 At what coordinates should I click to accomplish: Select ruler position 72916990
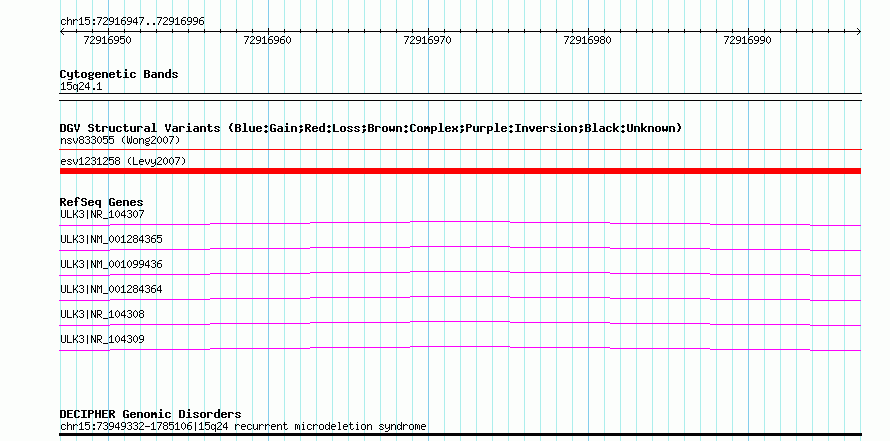(x=748, y=40)
